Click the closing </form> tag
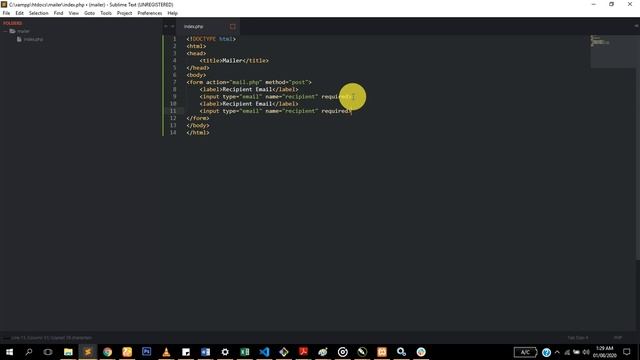This screenshot has width=640, height=360. point(198,118)
